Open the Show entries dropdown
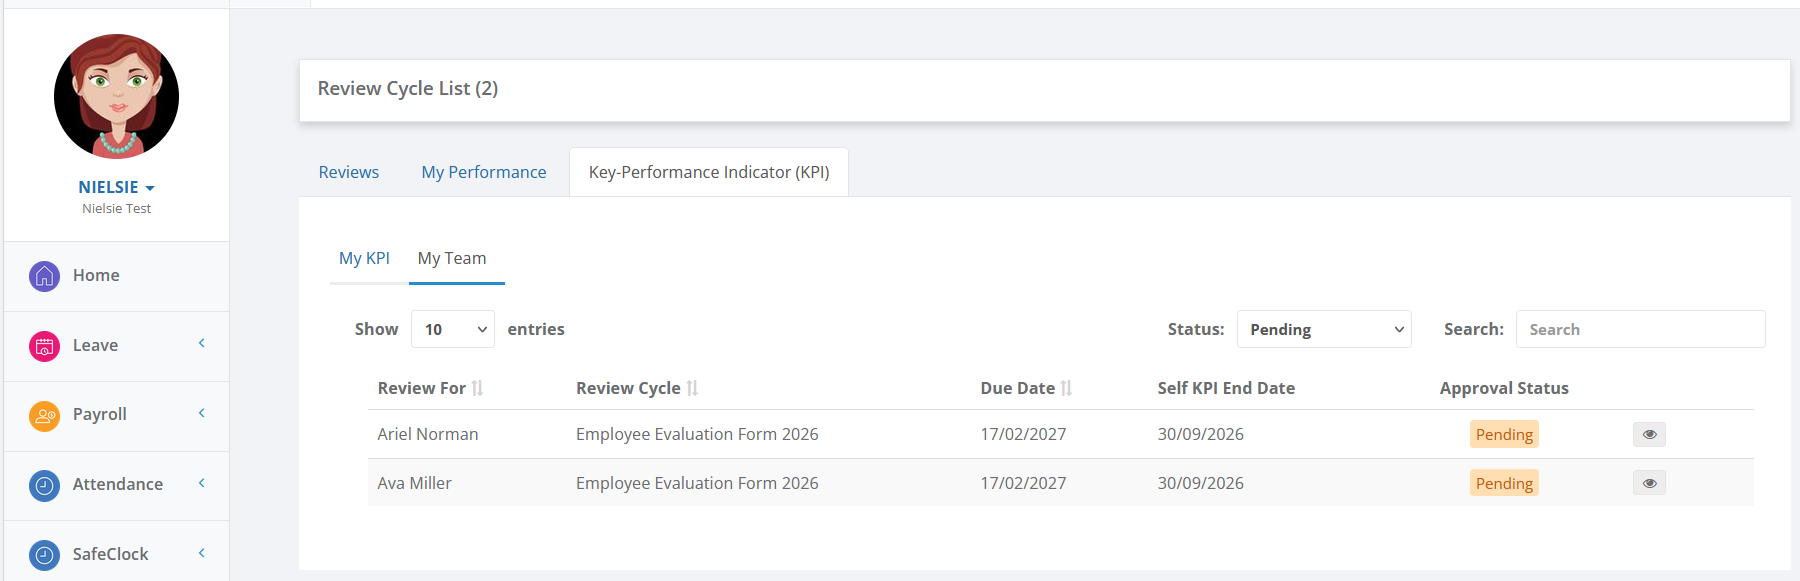1800x581 pixels. [453, 329]
